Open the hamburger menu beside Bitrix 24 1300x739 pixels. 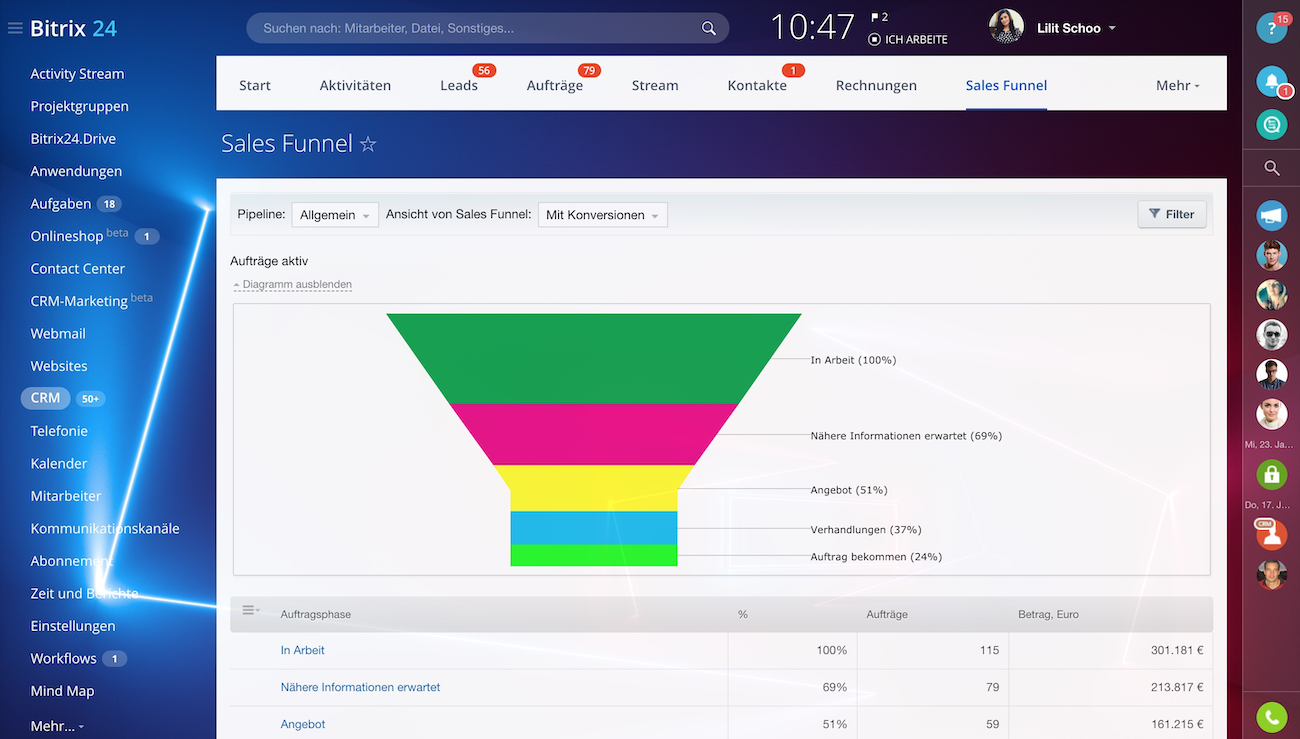click(x=15, y=29)
